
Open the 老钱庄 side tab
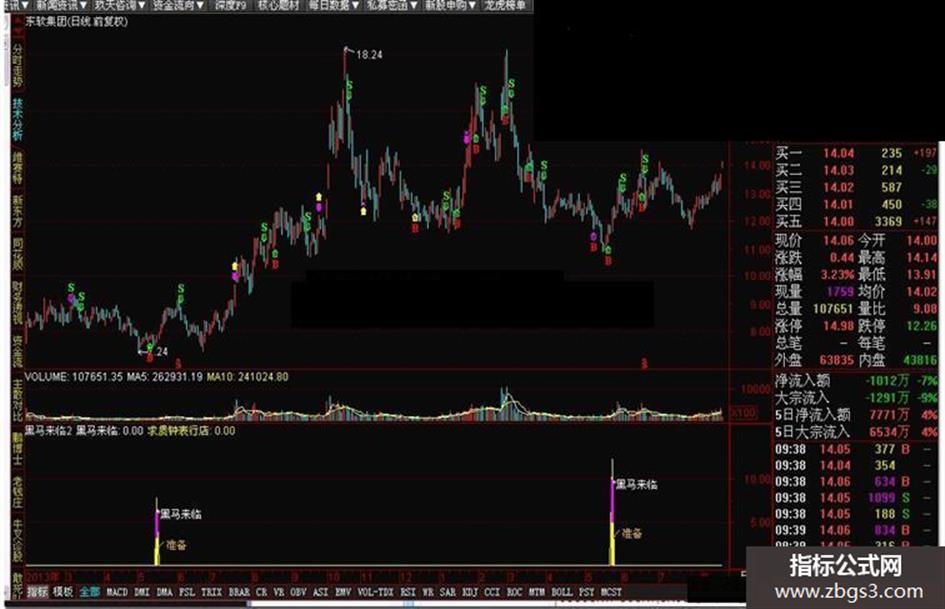17,493
